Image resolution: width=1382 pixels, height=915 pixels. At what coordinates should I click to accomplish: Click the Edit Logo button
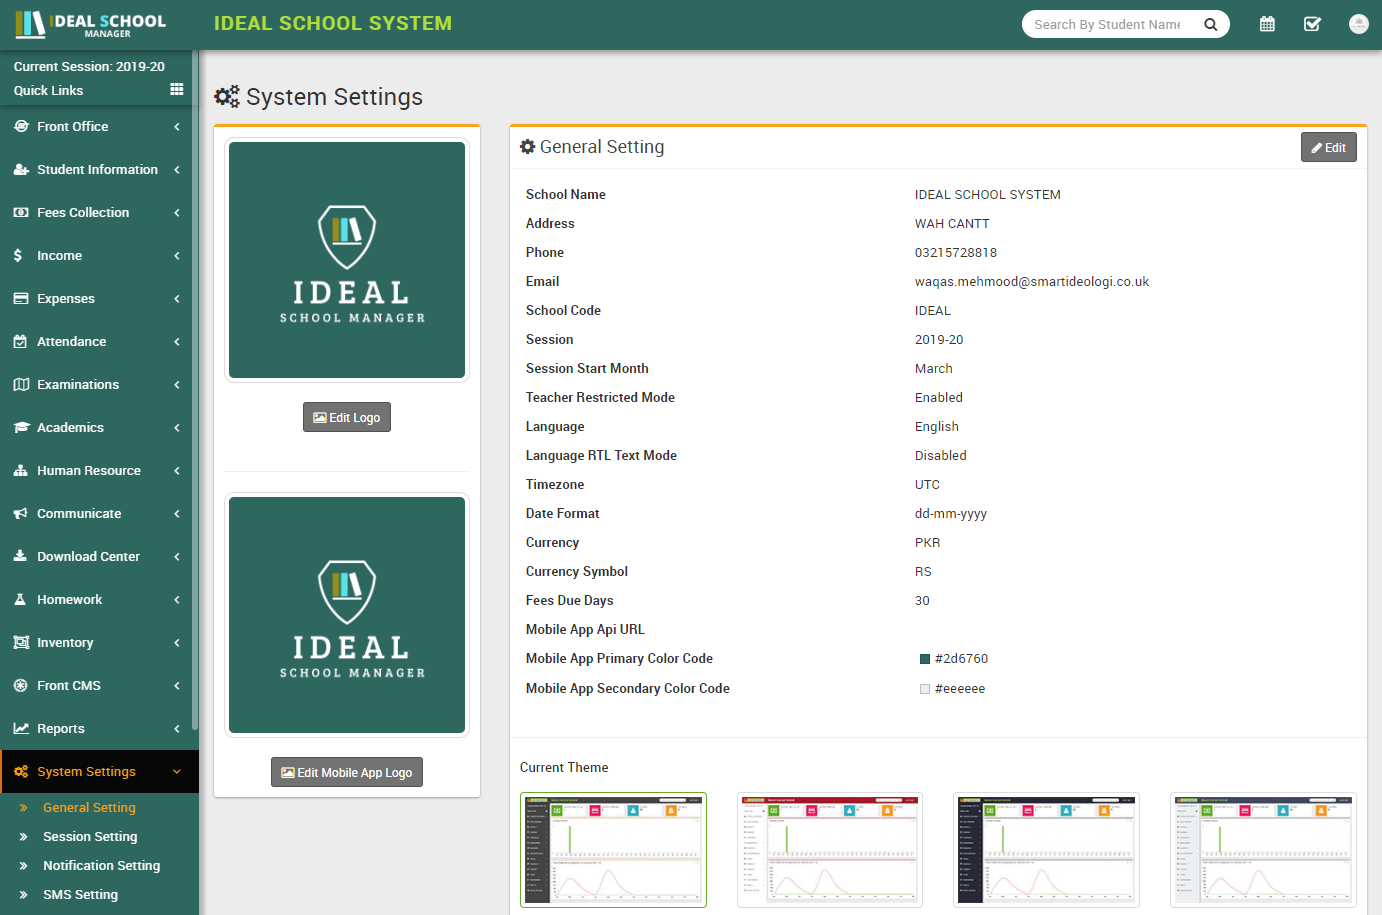pos(347,417)
